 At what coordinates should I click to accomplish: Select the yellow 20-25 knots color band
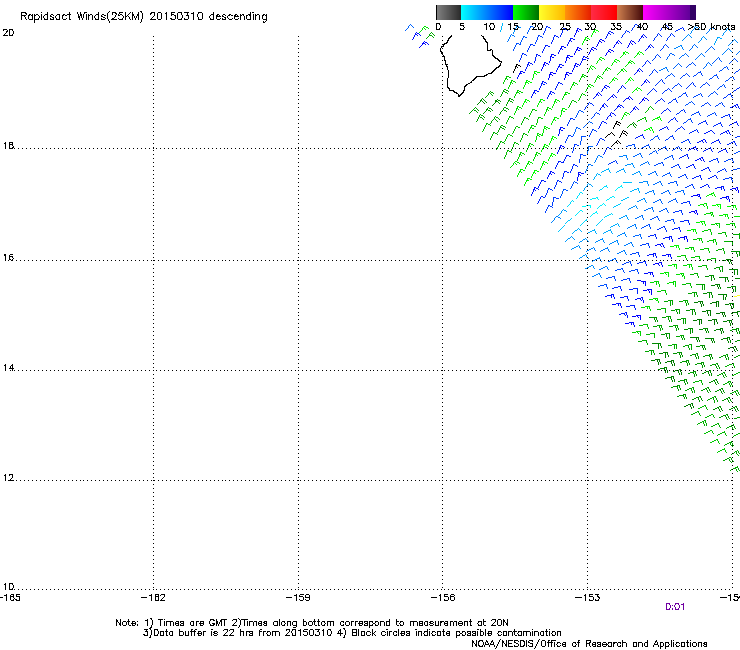[552, 12]
